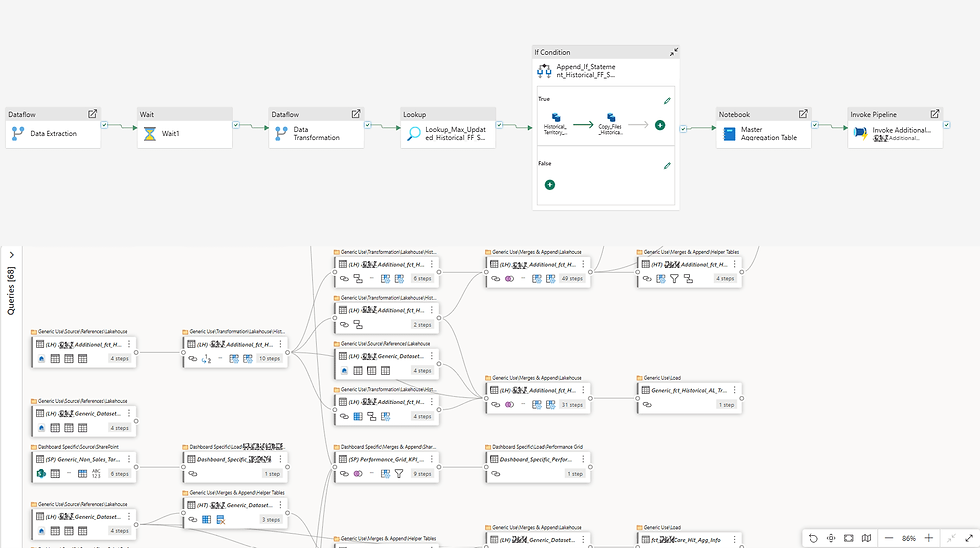Edit the True branch with pencil icon
Screen dimensions: 980x548
(x=667, y=101)
